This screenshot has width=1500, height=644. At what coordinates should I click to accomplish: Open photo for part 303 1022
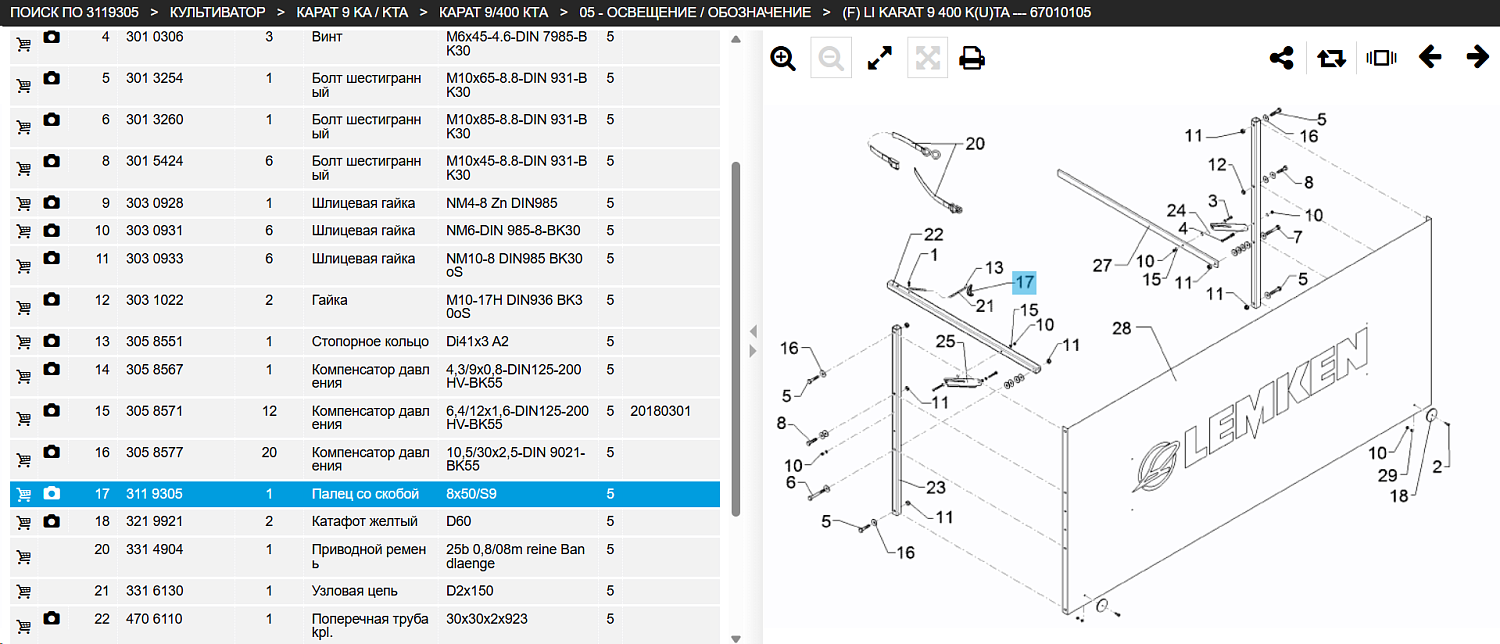pos(52,300)
